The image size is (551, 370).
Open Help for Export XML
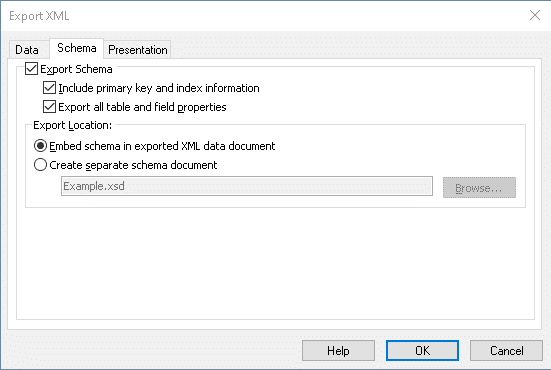(x=338, y=350)
